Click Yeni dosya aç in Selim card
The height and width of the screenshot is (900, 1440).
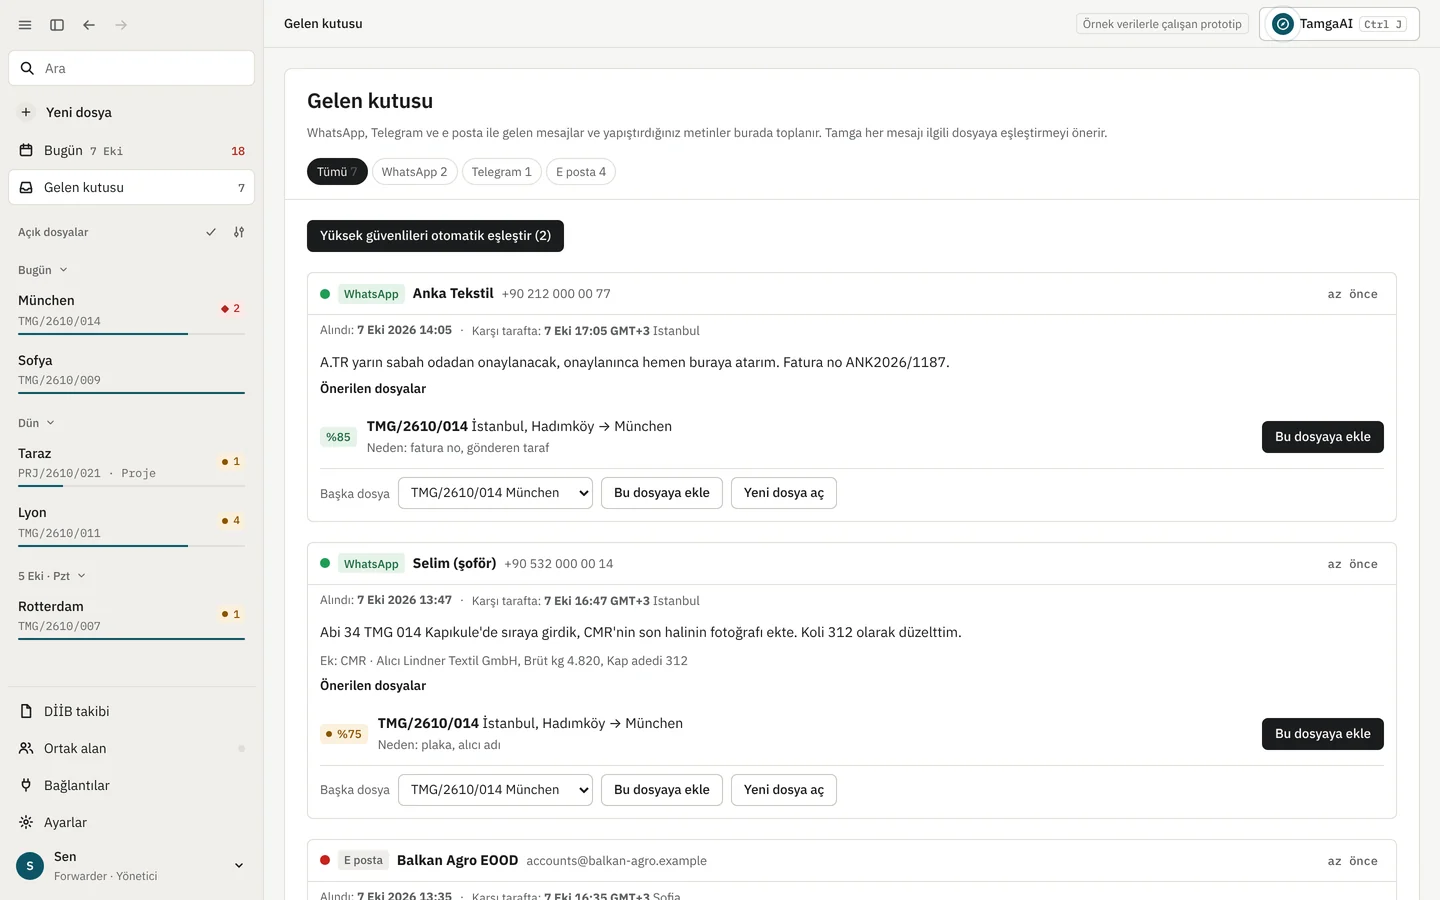[x=784, y=790]
